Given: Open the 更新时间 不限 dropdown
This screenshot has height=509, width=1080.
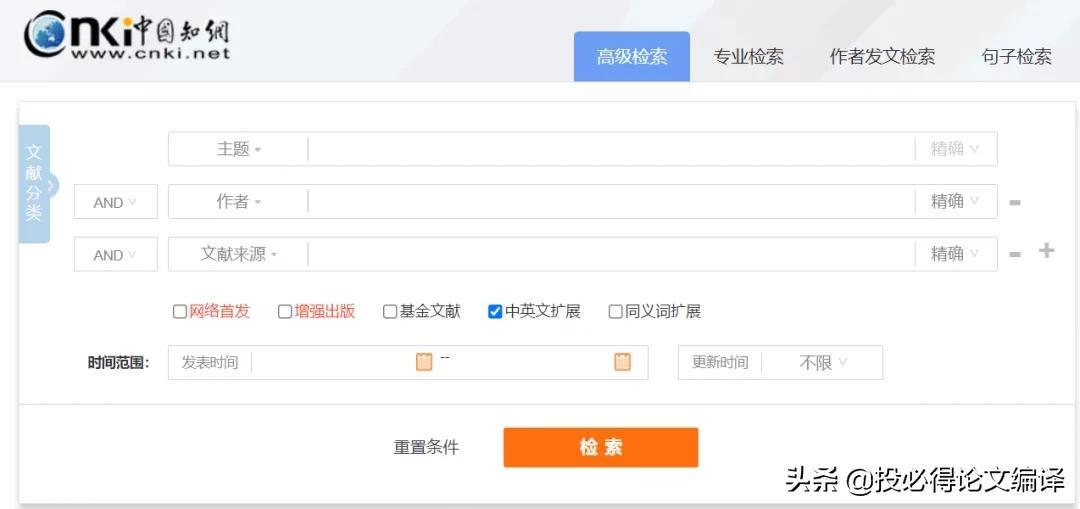Looking at the screenshot, I should 822,362.
